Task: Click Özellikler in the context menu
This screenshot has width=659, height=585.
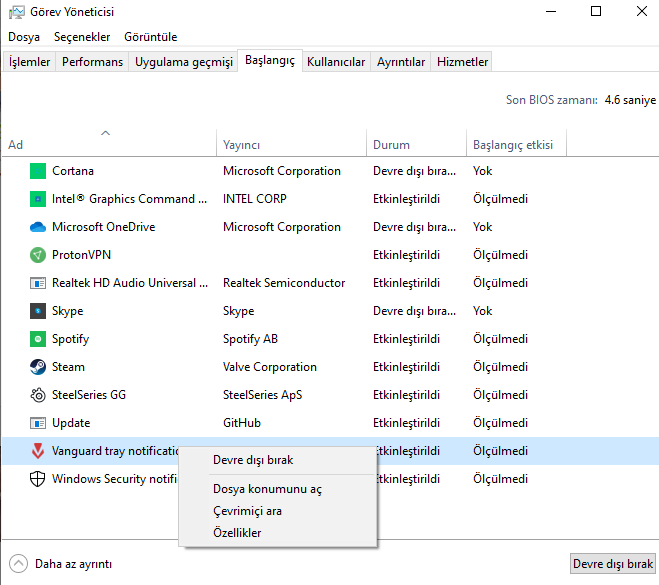Action: pos(237,533)
